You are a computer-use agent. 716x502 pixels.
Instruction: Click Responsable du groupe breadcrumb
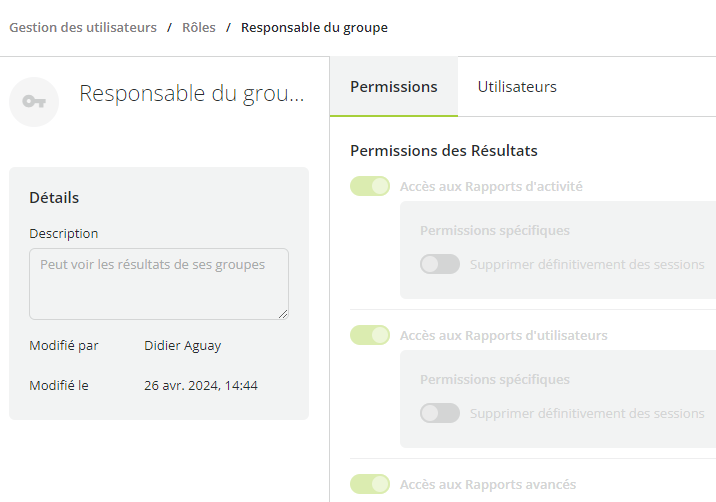(314, 27)
